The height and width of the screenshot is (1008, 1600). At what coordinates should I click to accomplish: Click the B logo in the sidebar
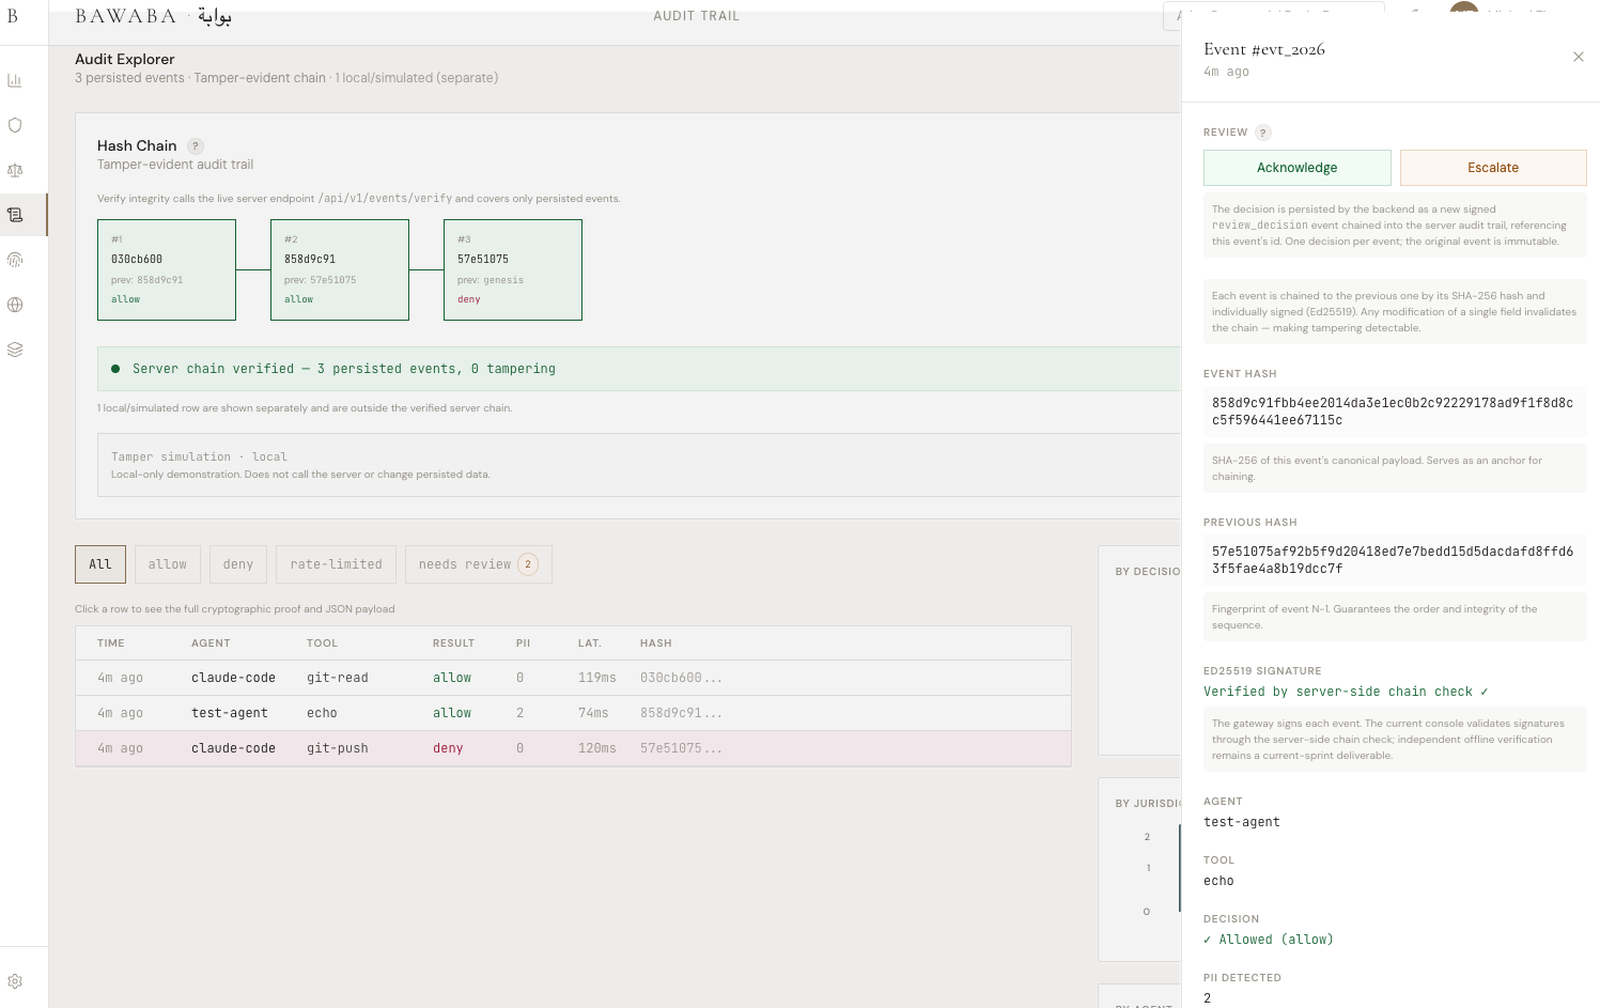[13, 16]
